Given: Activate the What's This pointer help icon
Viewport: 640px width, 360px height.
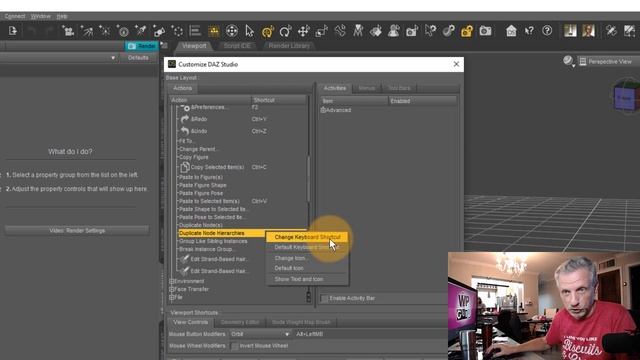Looking at the screenshot, I should pos(529,31).
